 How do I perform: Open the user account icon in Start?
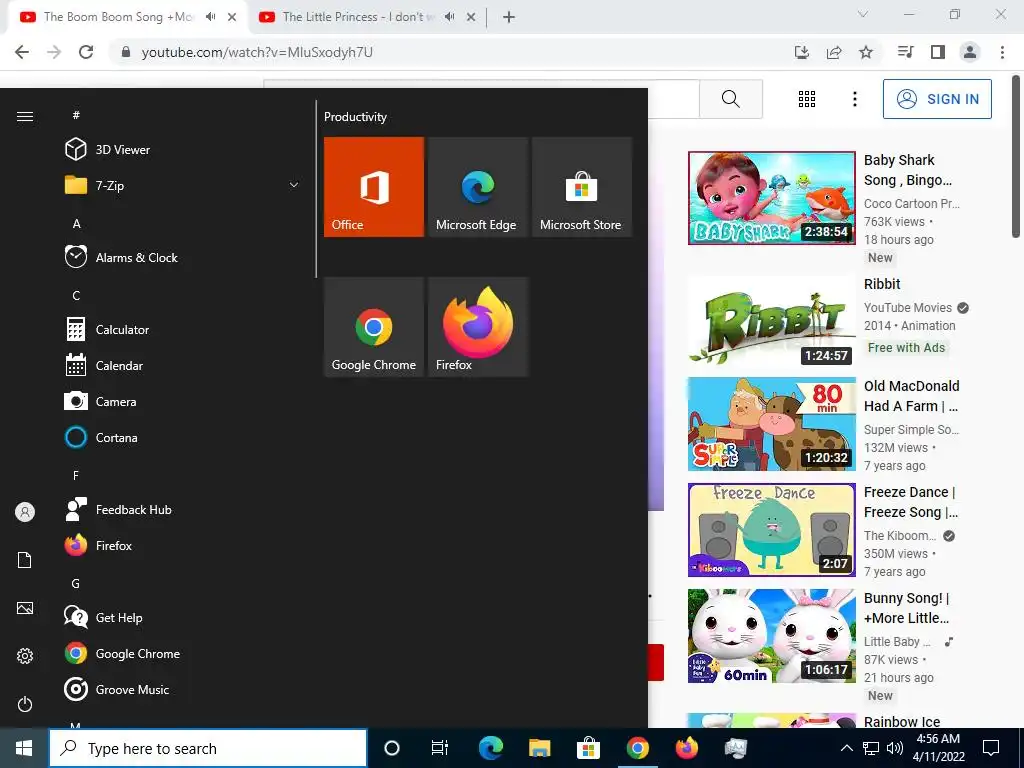25,512
